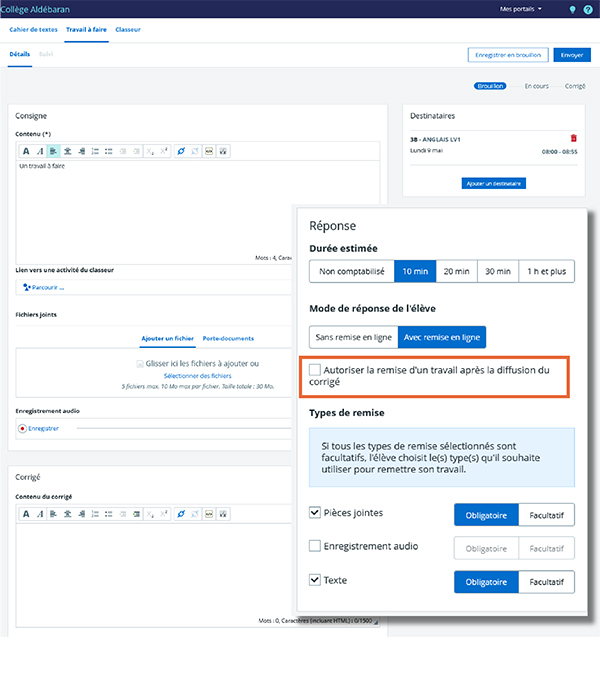This screenshot has width=600, height=700.
Task: Enable submission after correction is published
Action: [x=315, y=370]
